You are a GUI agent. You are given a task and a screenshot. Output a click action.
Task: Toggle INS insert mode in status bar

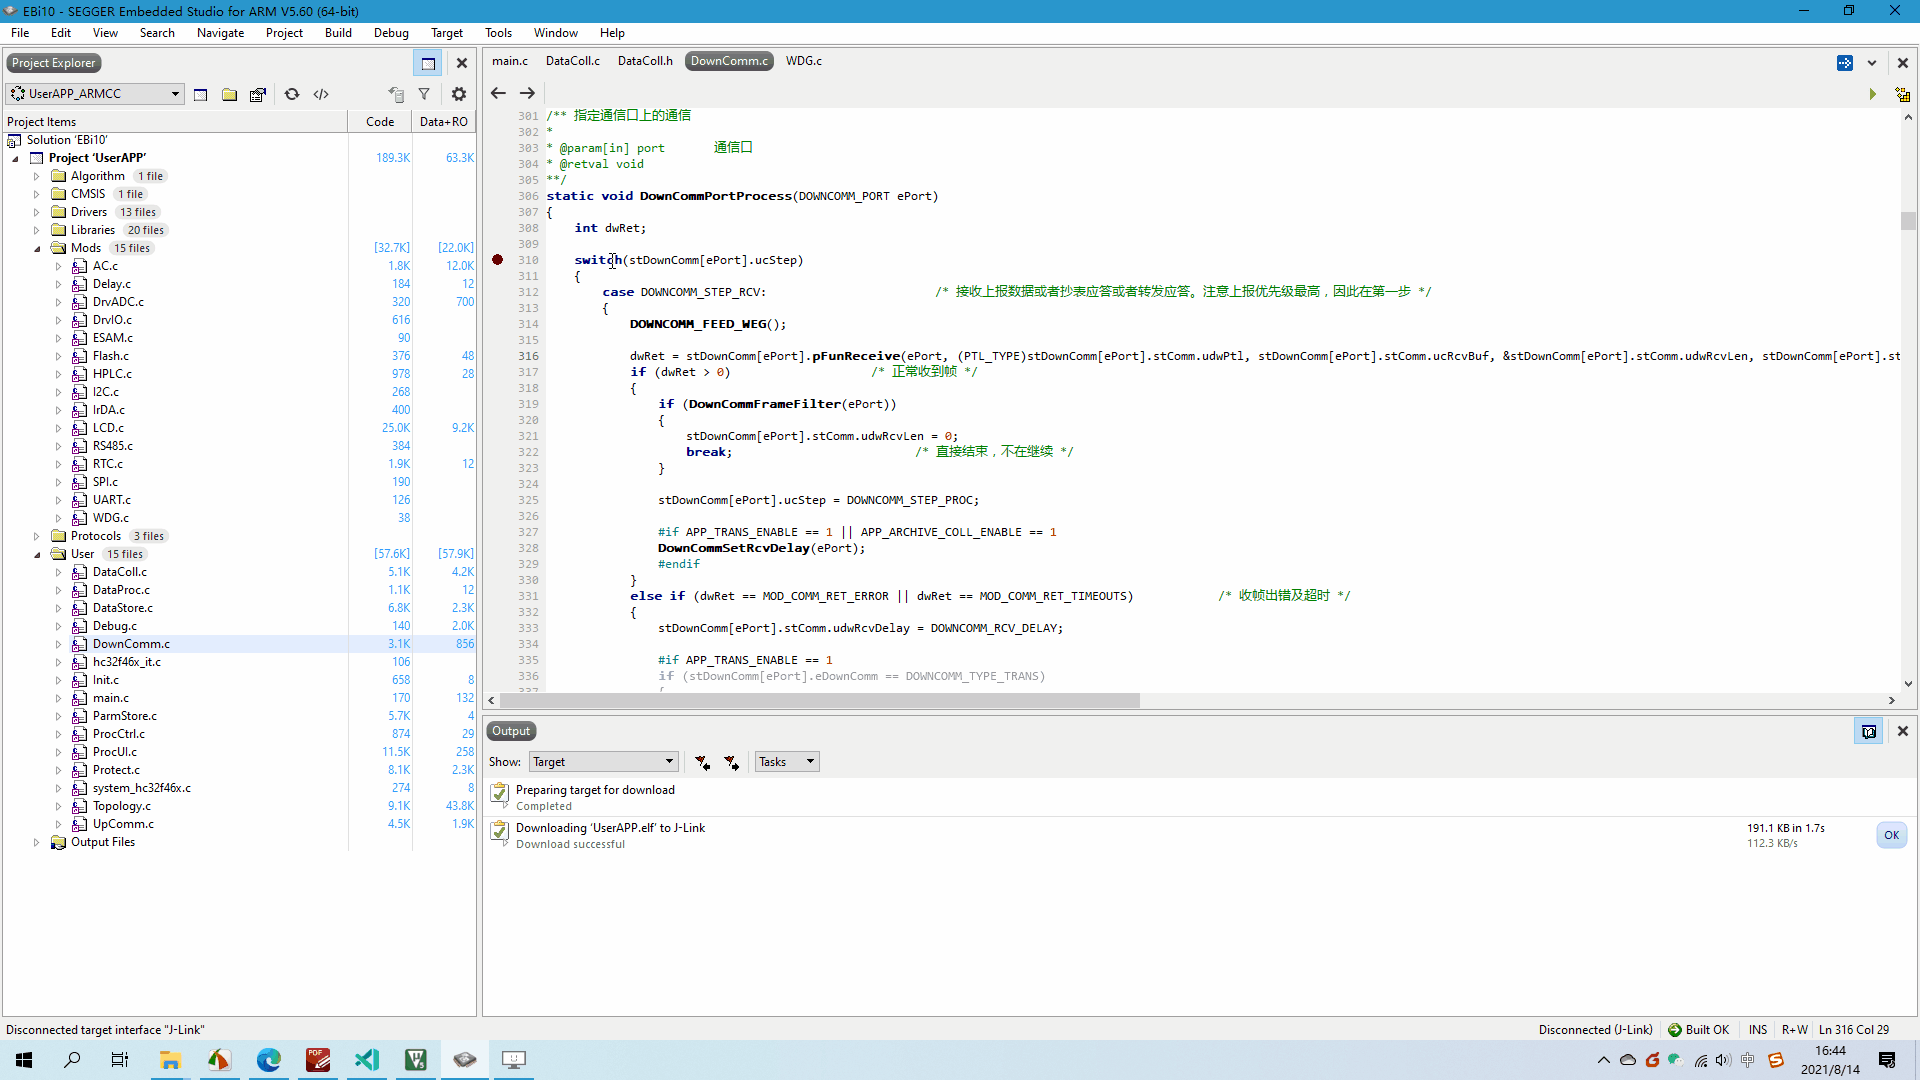1758,1030
